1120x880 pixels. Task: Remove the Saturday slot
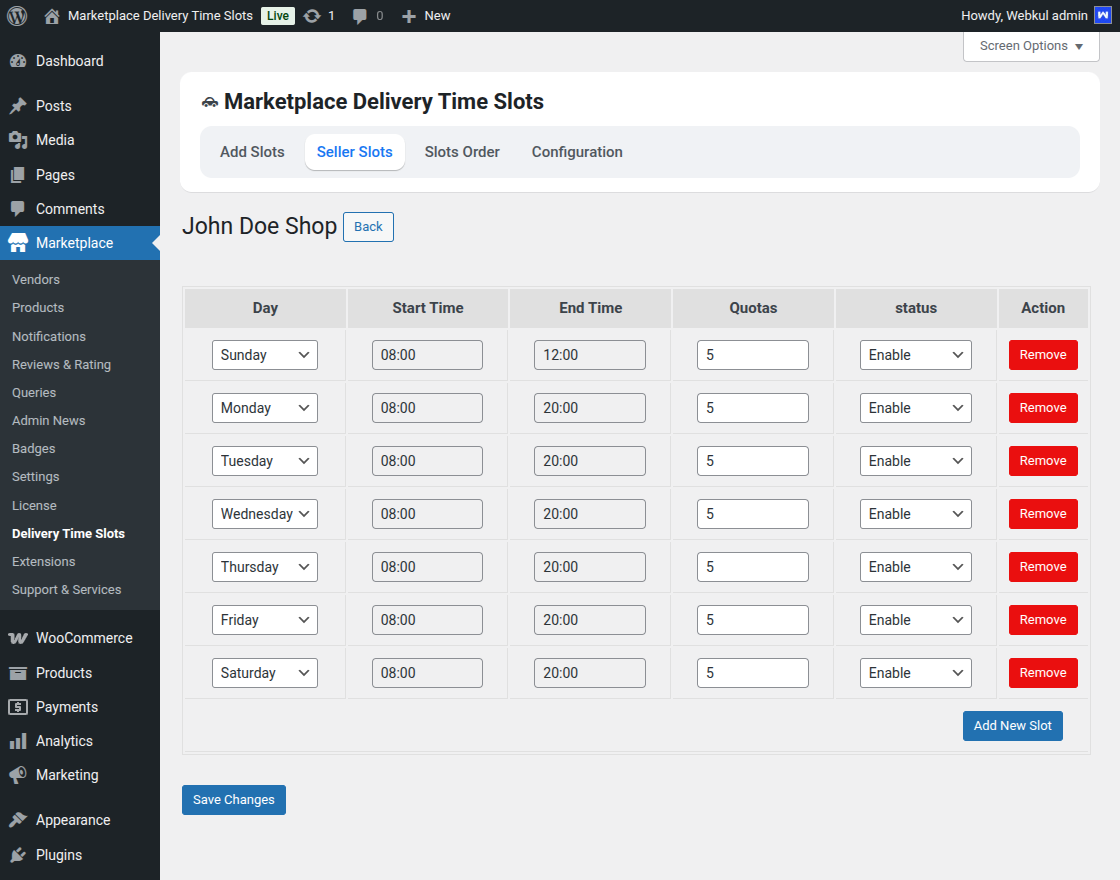1043,673
